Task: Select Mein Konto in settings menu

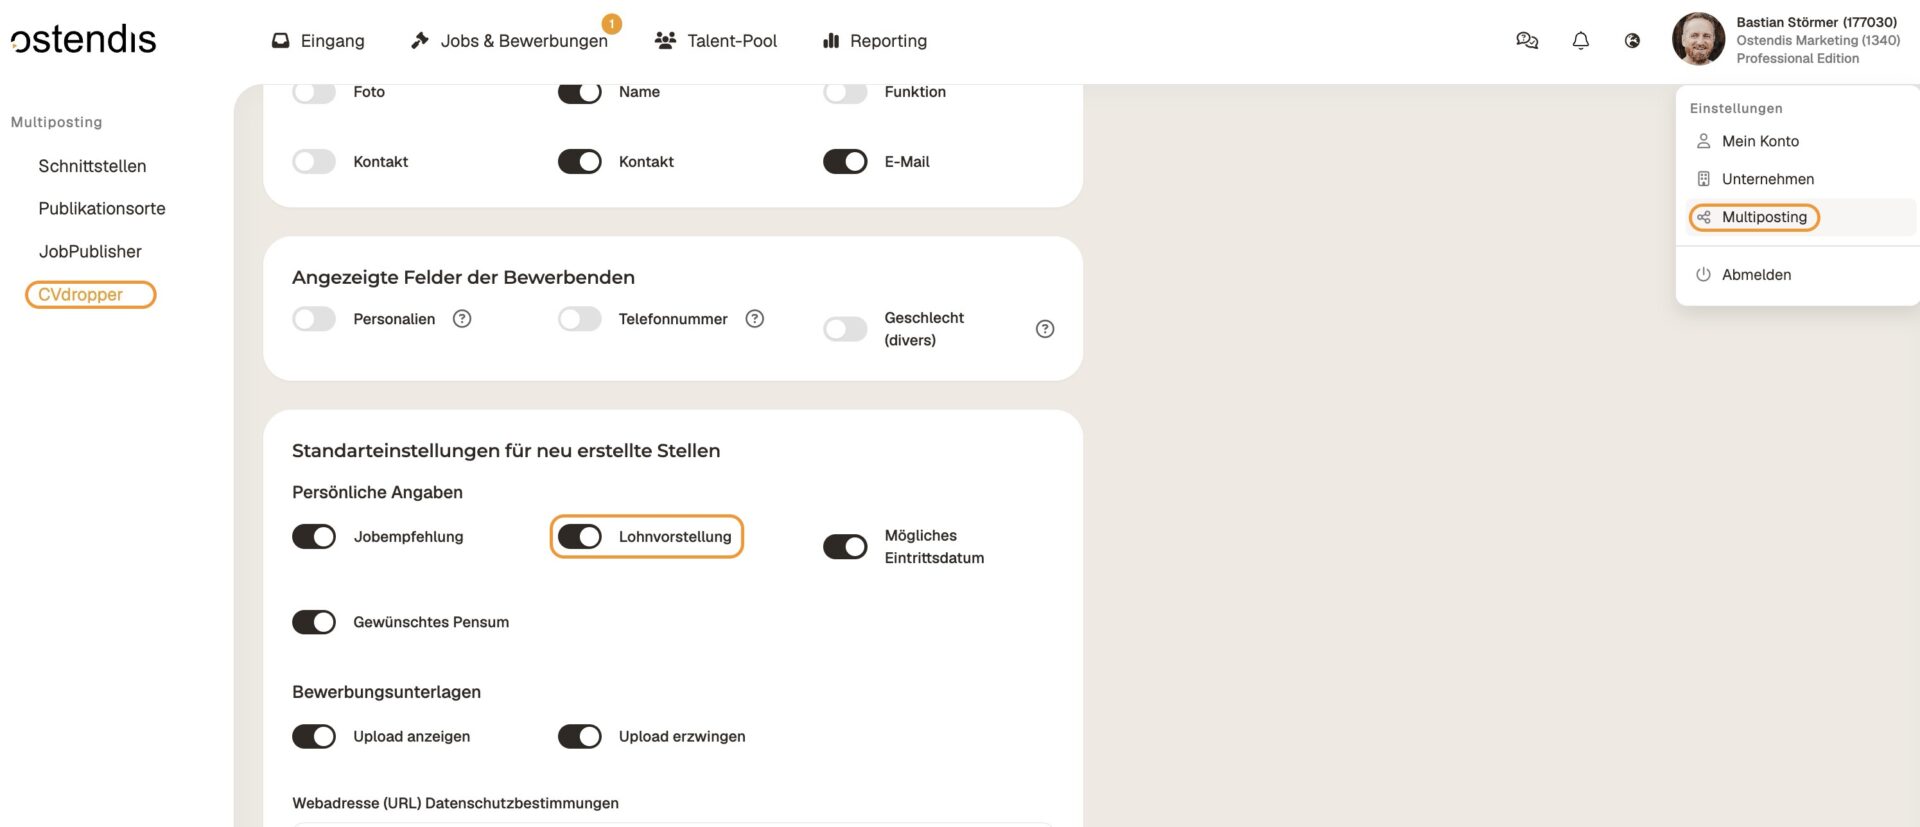Action: (1759, 141)
